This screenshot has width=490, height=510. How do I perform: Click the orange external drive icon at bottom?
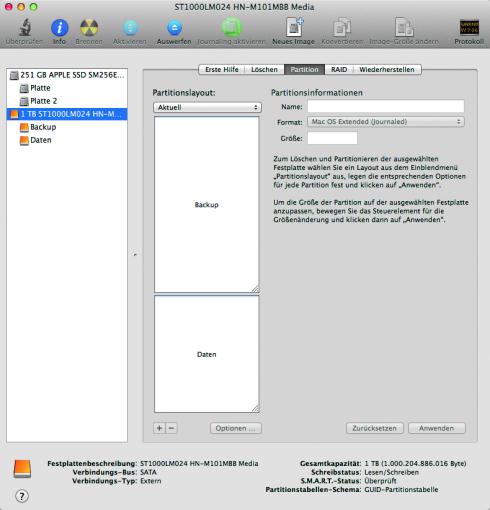(22, 469)
